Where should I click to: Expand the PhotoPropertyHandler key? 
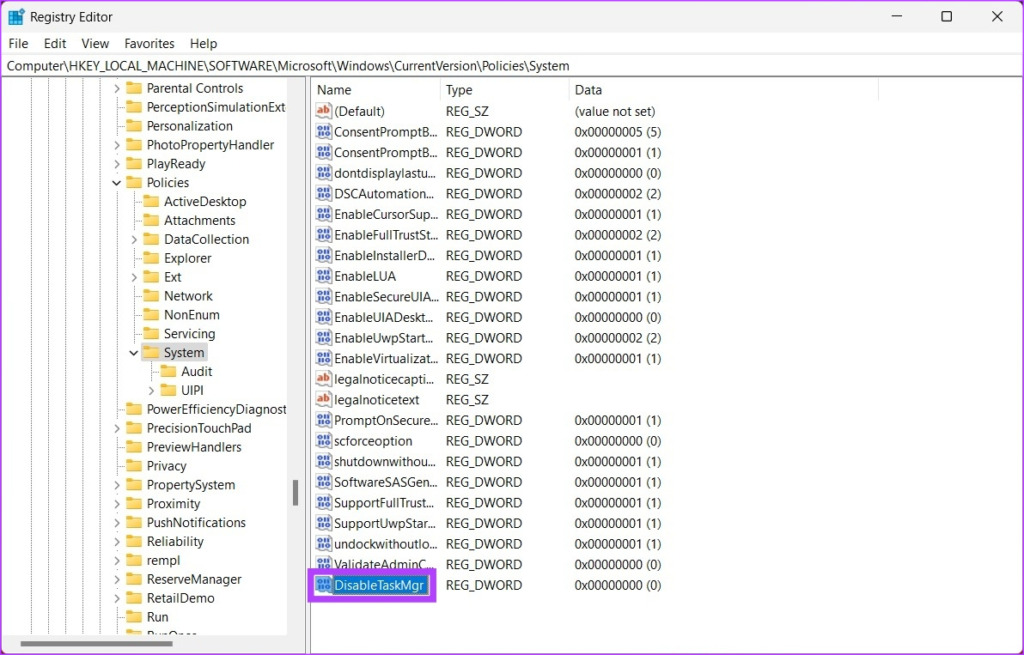pos(117,145)
